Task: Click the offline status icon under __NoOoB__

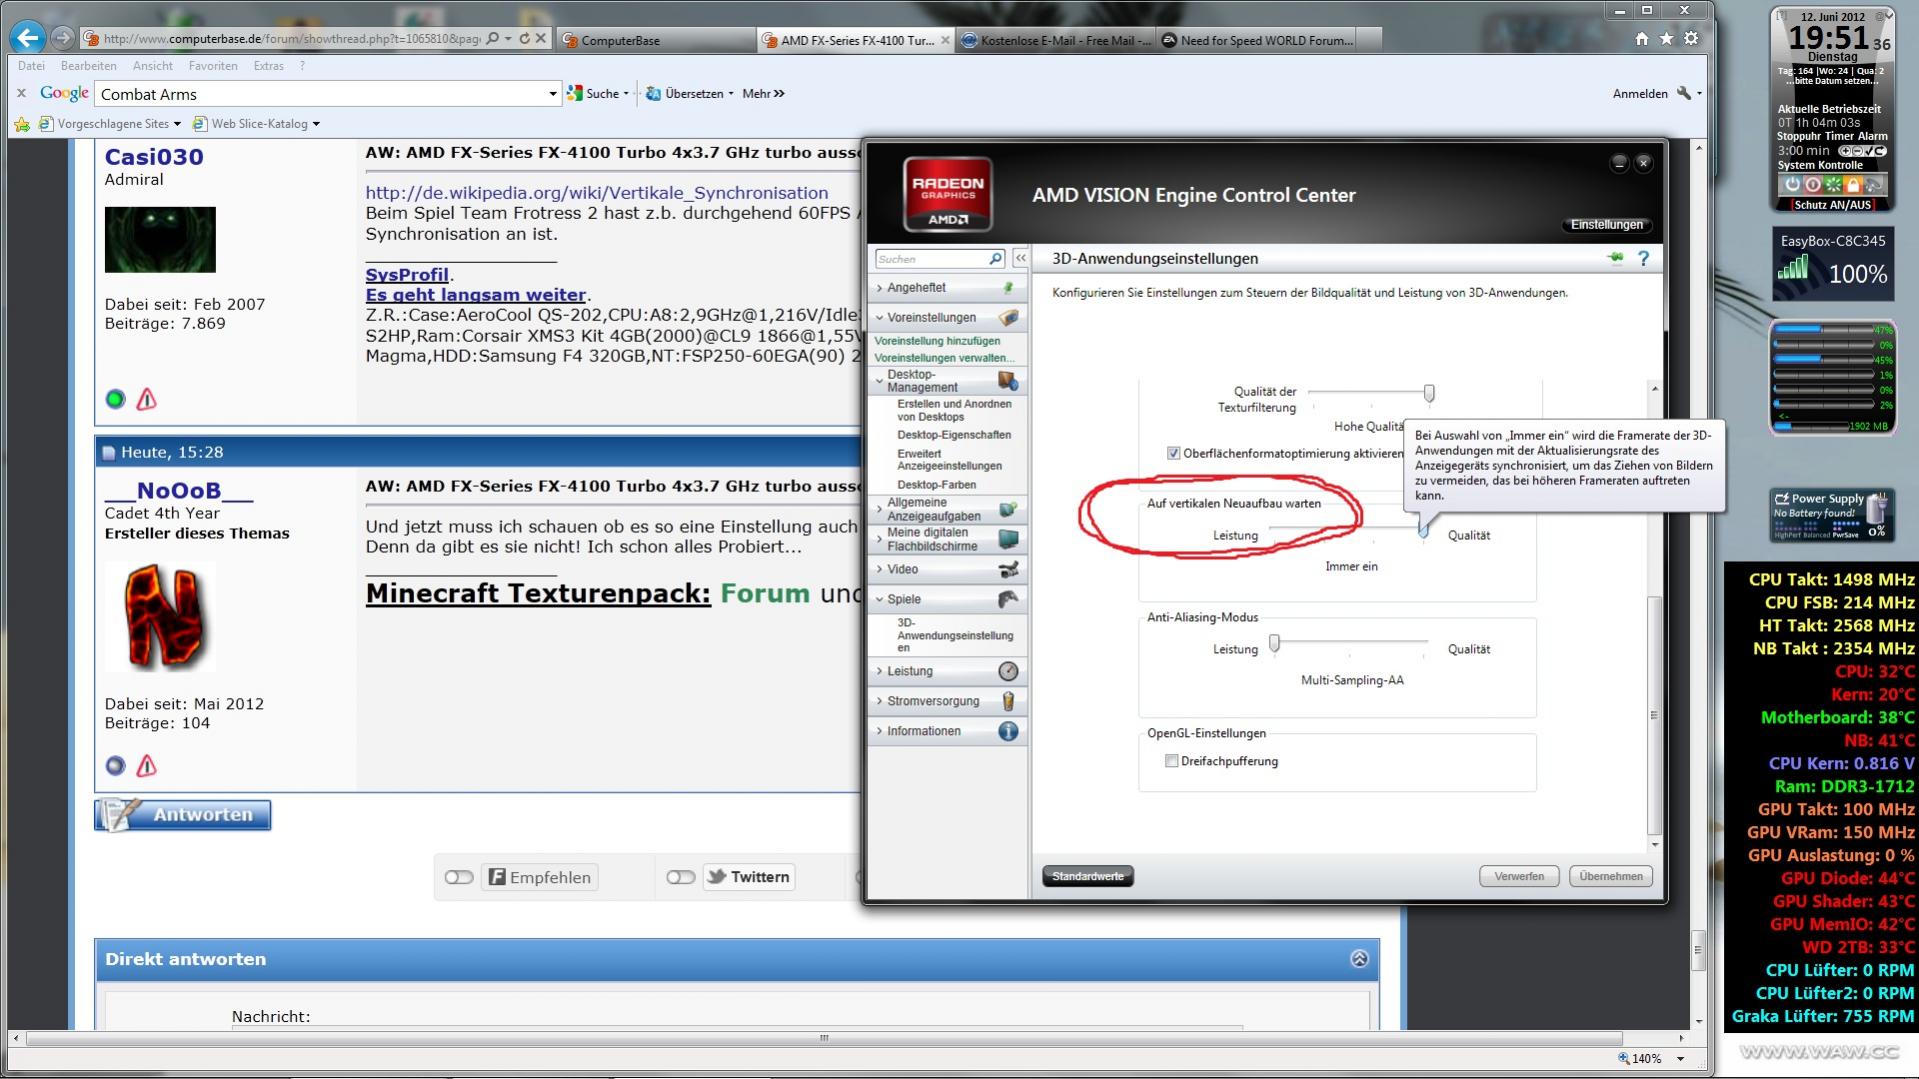Action: (115, 766)
